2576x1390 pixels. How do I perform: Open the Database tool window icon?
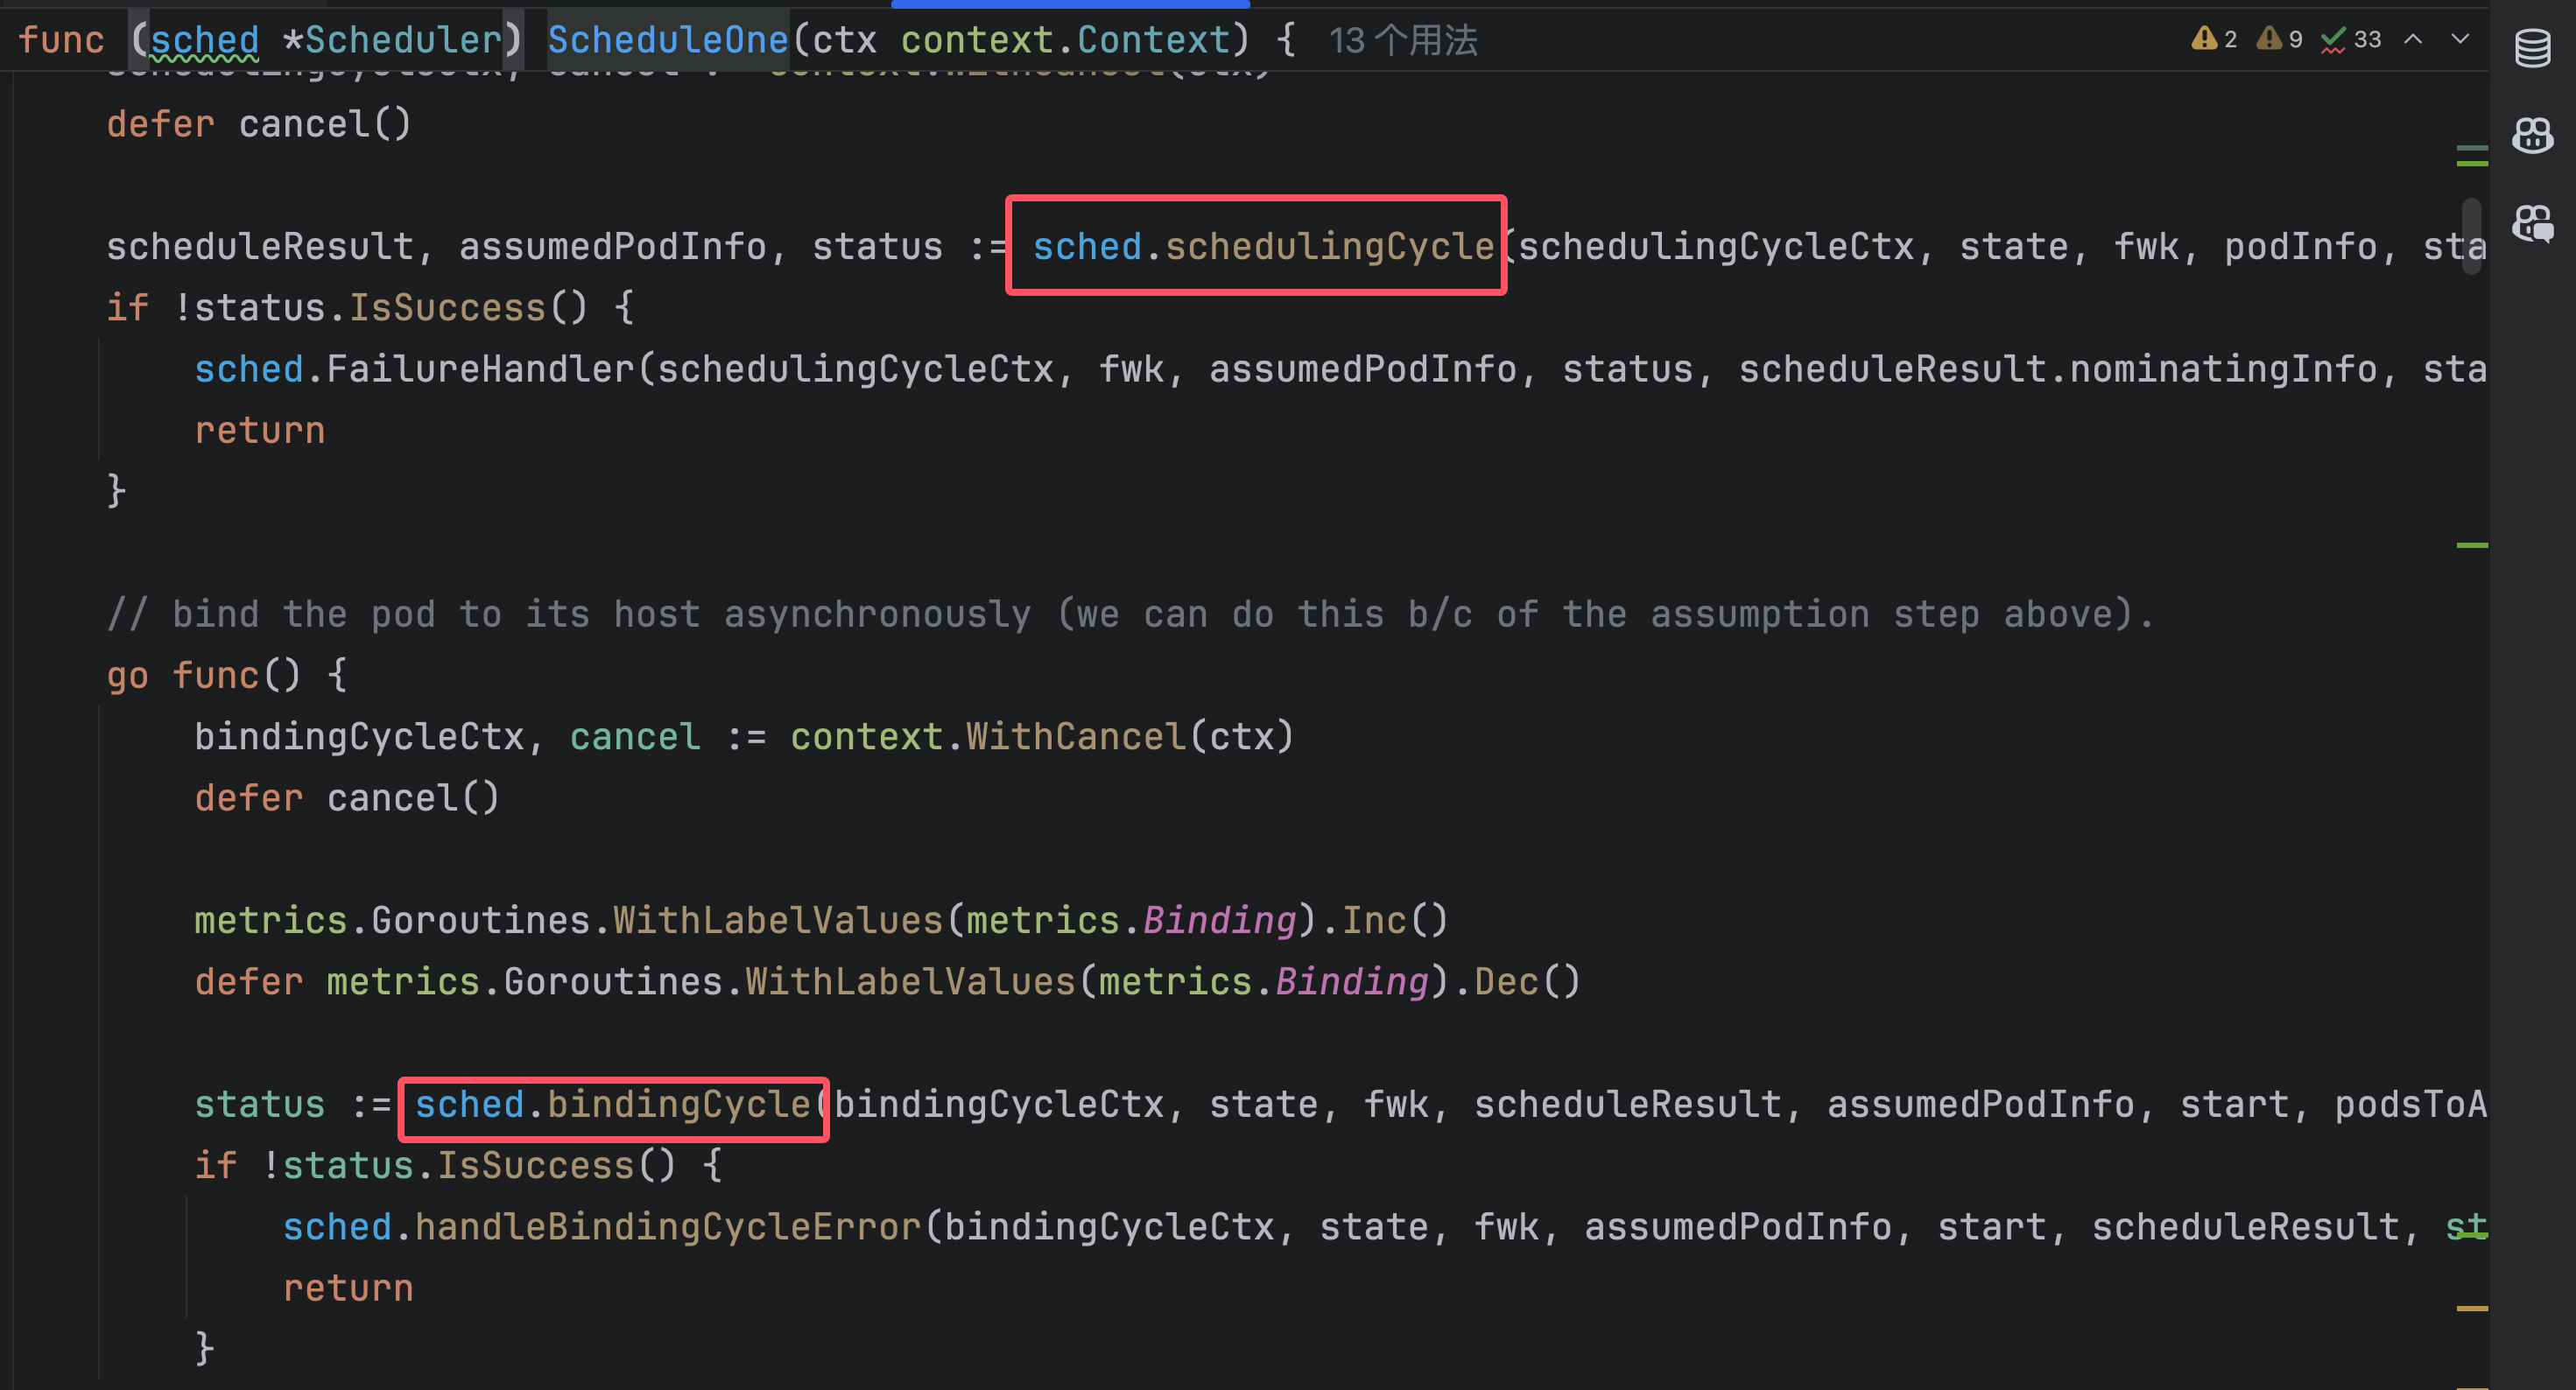tap(2532, 46)
